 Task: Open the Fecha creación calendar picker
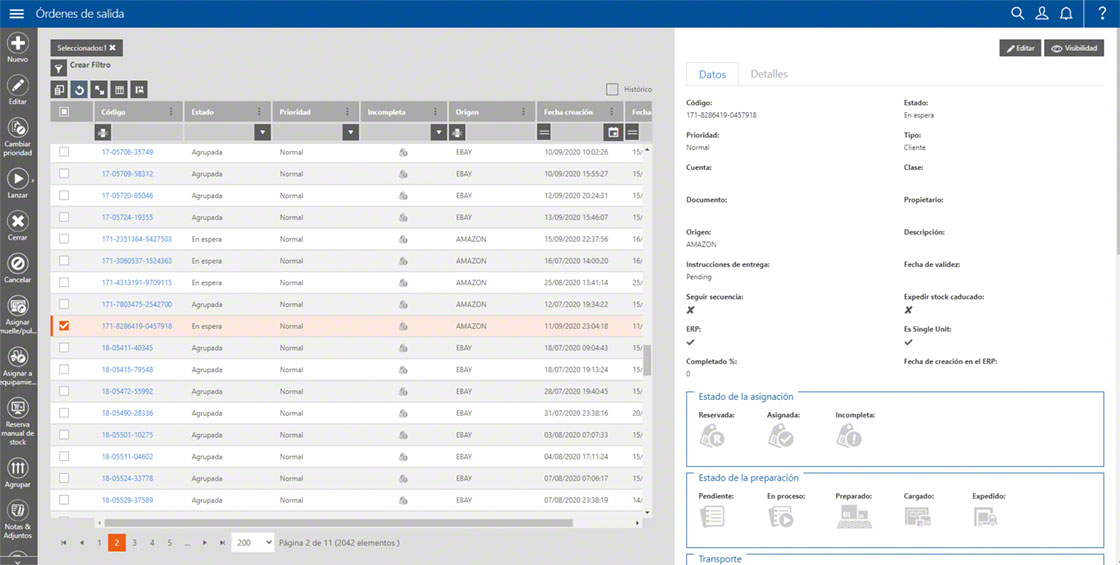point(613,132)
